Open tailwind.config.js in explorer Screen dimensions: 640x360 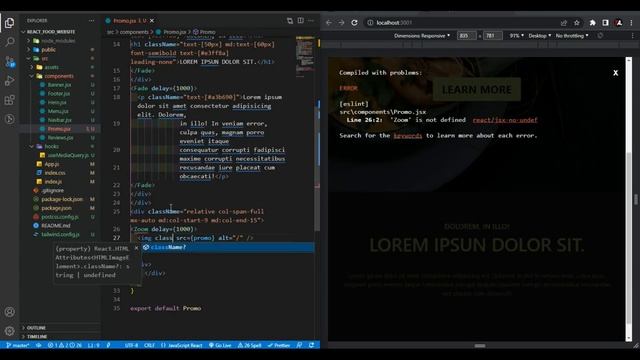click(x=60, y=235)
